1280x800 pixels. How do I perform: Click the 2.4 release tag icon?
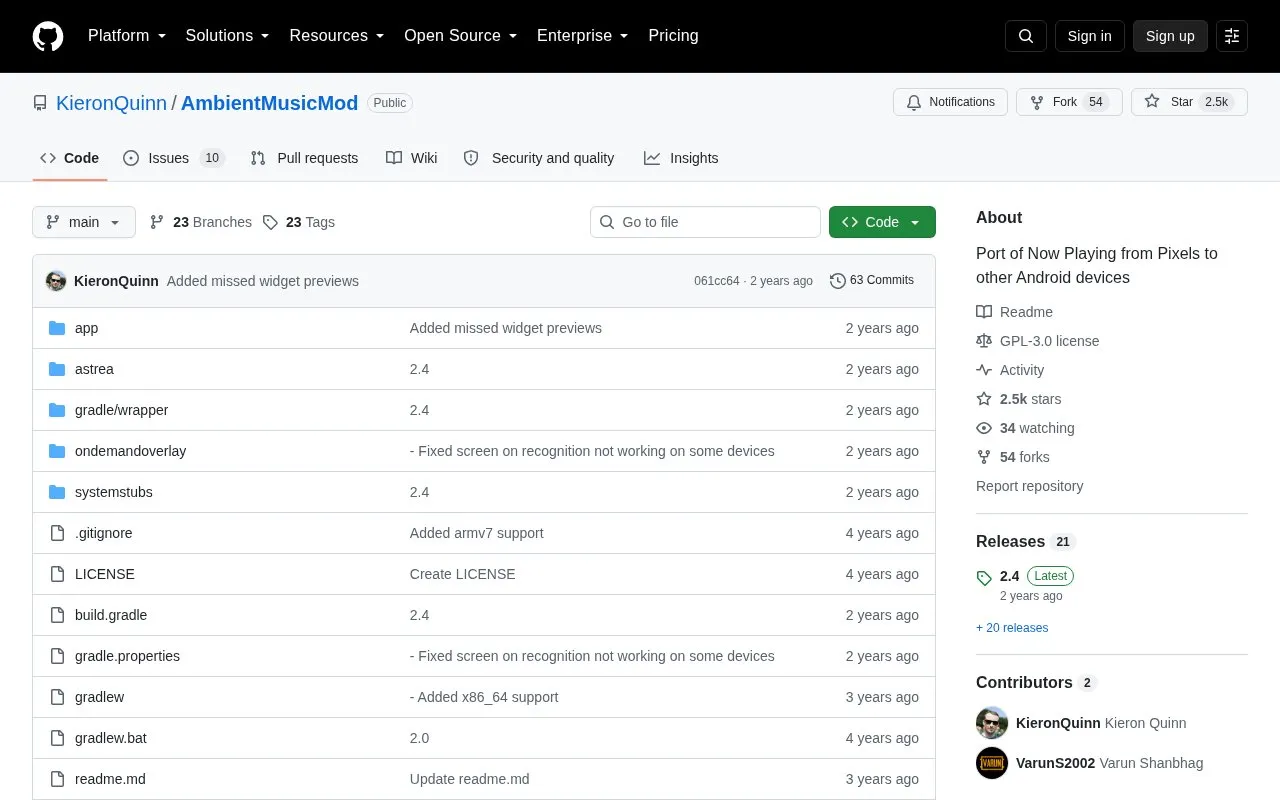tap(984, 577)
